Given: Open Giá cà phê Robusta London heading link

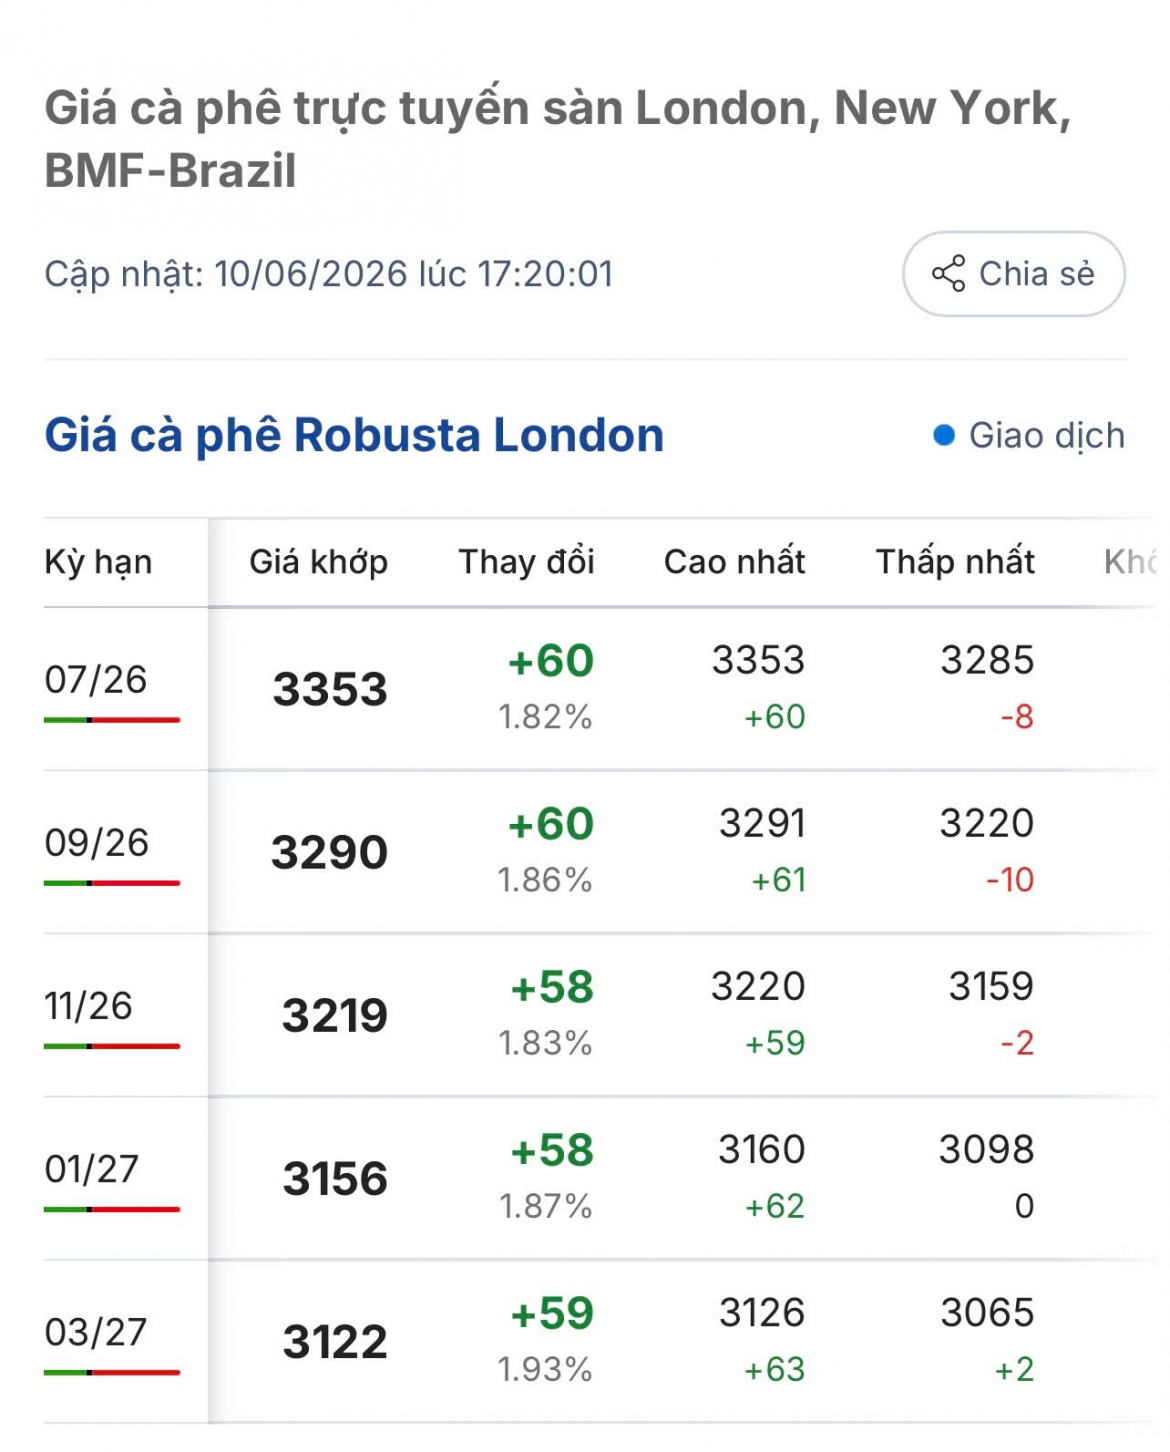Looking at the screenshot, I should click(x=354, y=435).
